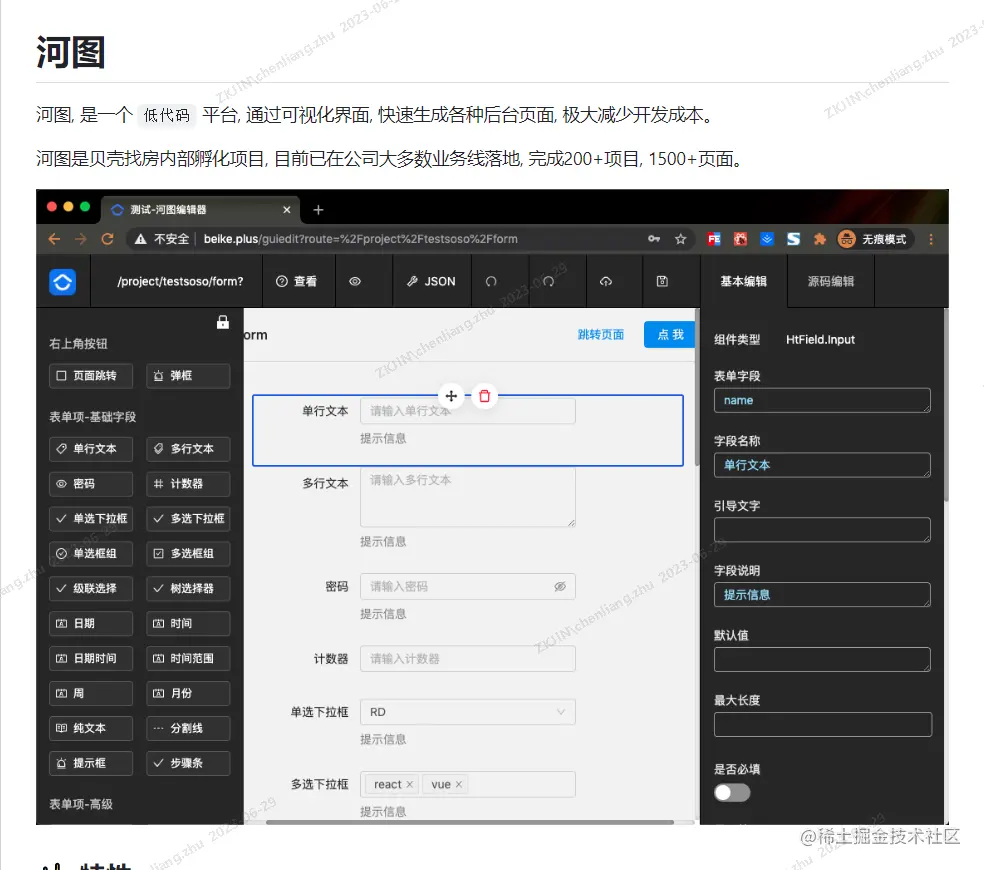Add the 级联选择 component
Viewport: 984px width, 870px height.
point(91,589)
